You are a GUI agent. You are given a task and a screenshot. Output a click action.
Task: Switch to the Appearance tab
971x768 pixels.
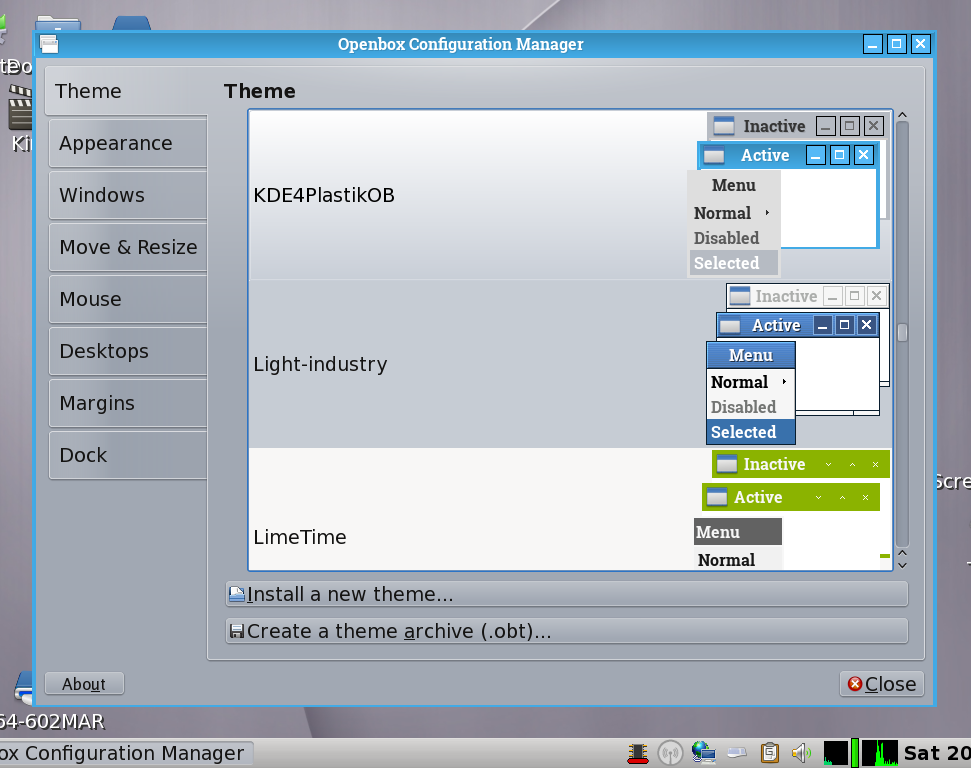(x=128, y=143)
